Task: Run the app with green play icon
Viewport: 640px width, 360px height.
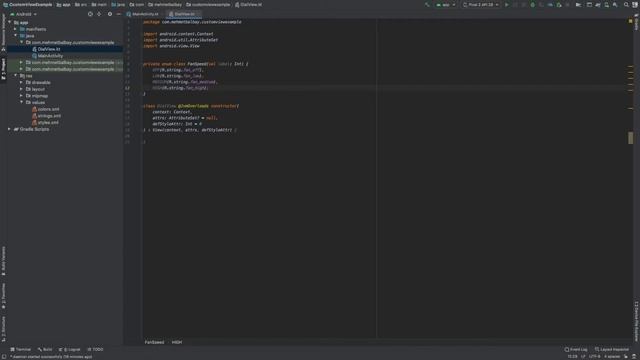Action: tap(507, 5)
